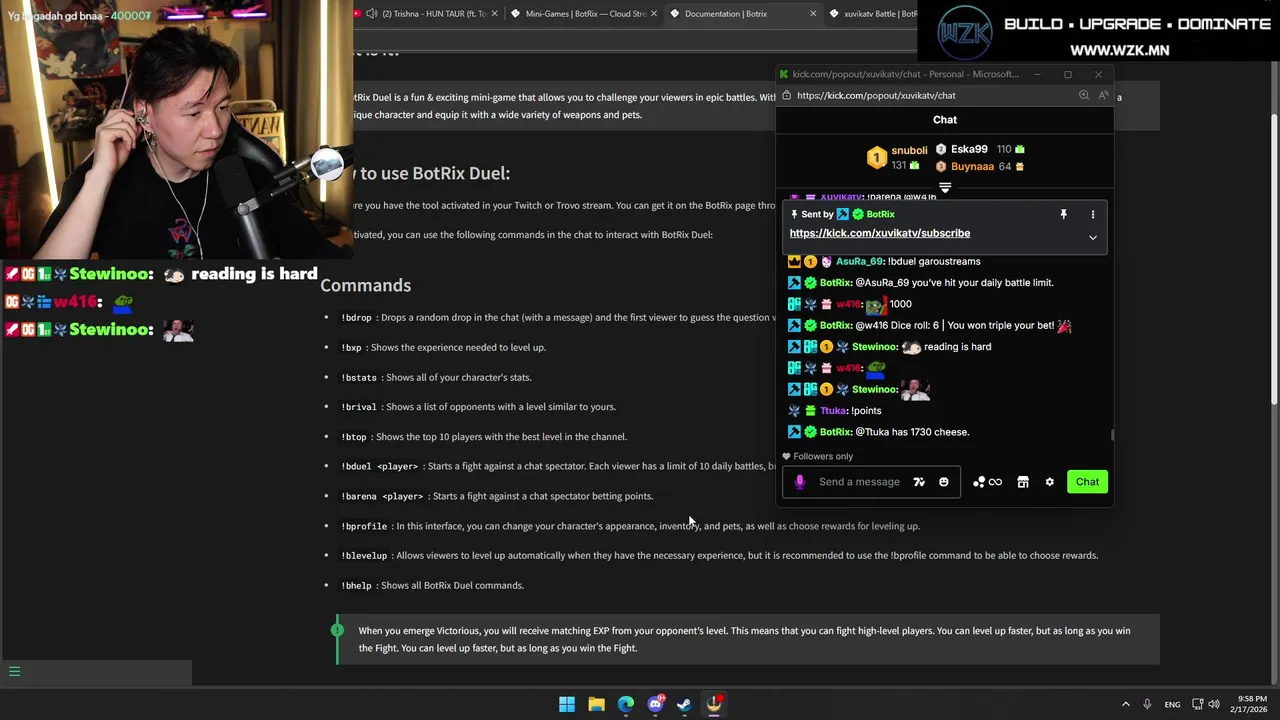Click the !btop command text

click(354, 437)
